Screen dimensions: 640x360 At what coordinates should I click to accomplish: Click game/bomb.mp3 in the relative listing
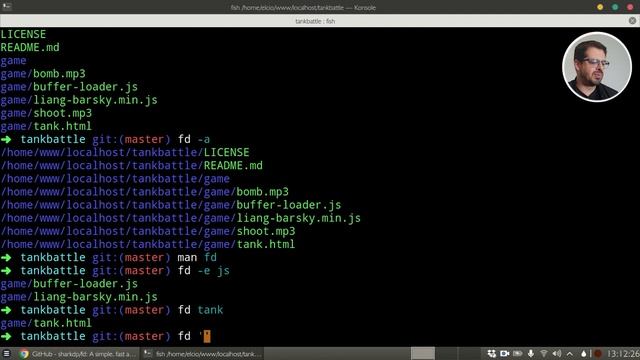tap(43, 74)
